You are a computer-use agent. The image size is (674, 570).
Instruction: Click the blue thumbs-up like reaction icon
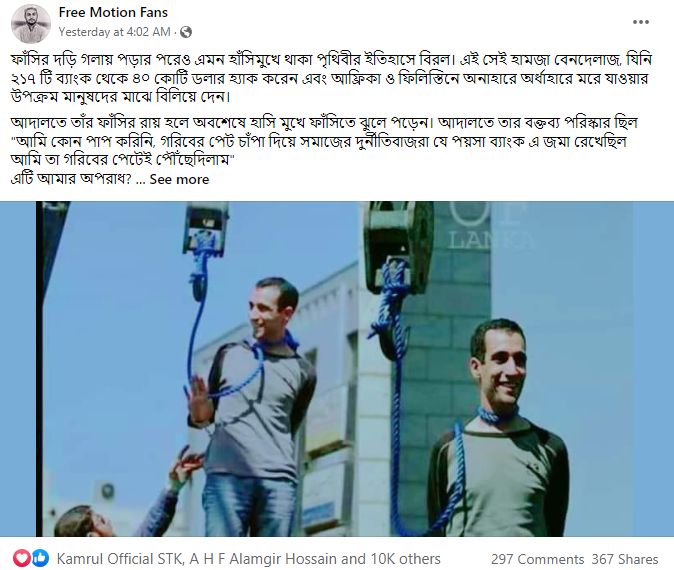(x=40, y=558)
